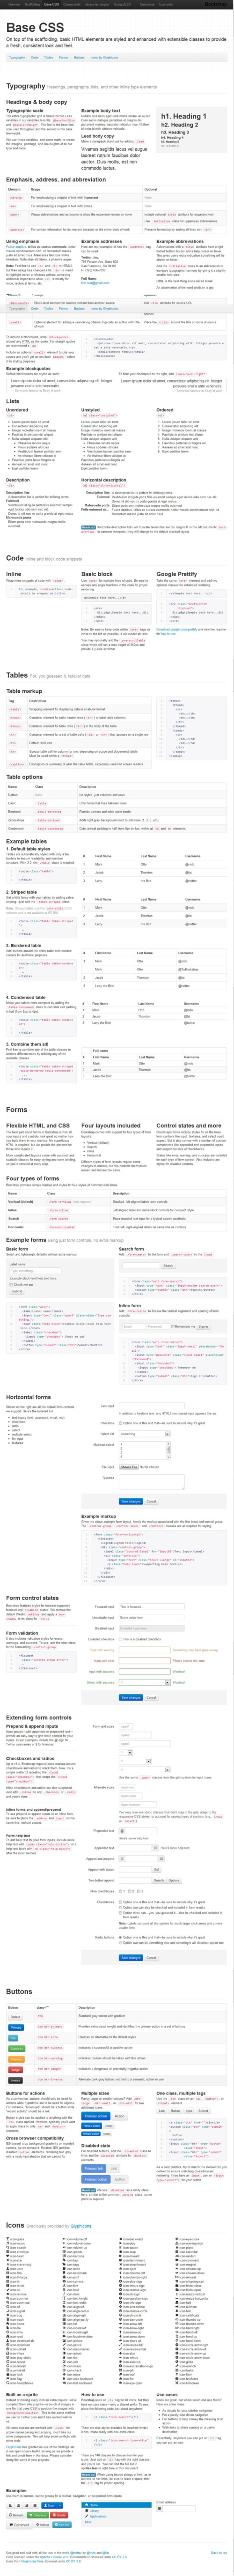Screen dimensions: 234x2576
Task: Click the orange Warning button in Buttons table
Action: (16, 2059)
